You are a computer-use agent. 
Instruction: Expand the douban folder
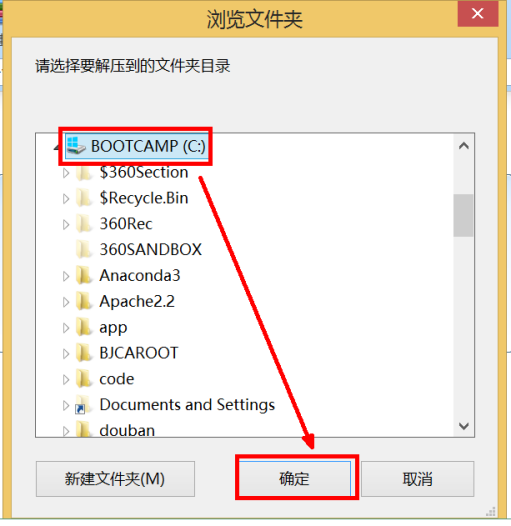(x=66, y=431)
